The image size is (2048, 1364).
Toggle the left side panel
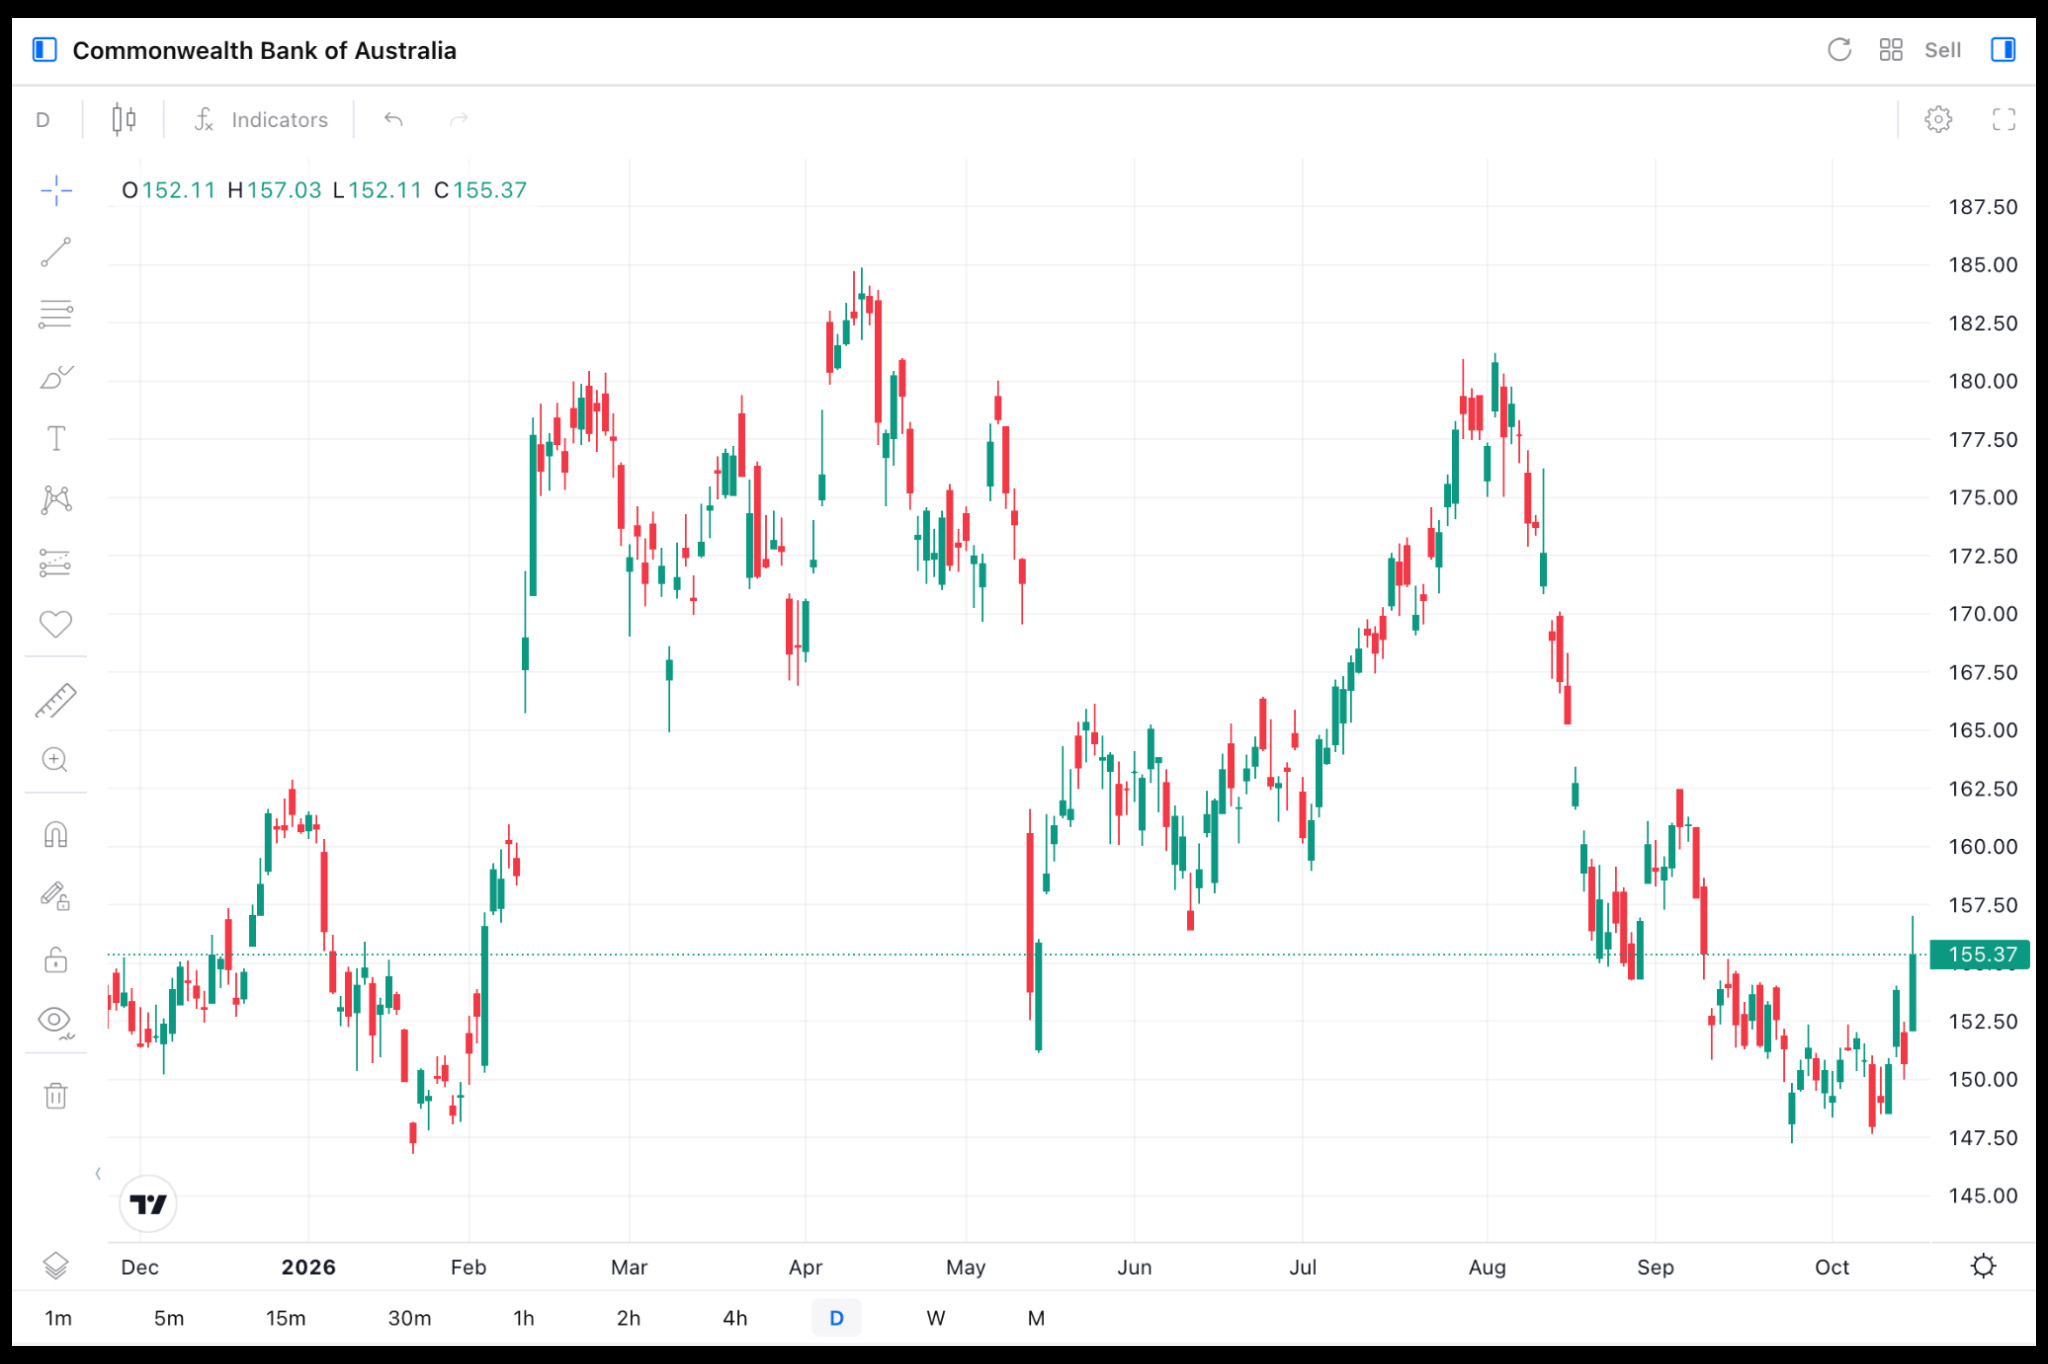[44, 50]
